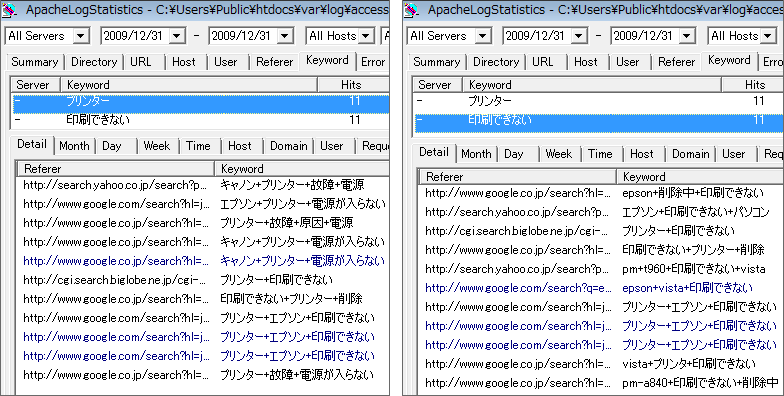Screen dimensions: 784x396
Task: Switch to Error tab in left window
Action: point(373,62)
